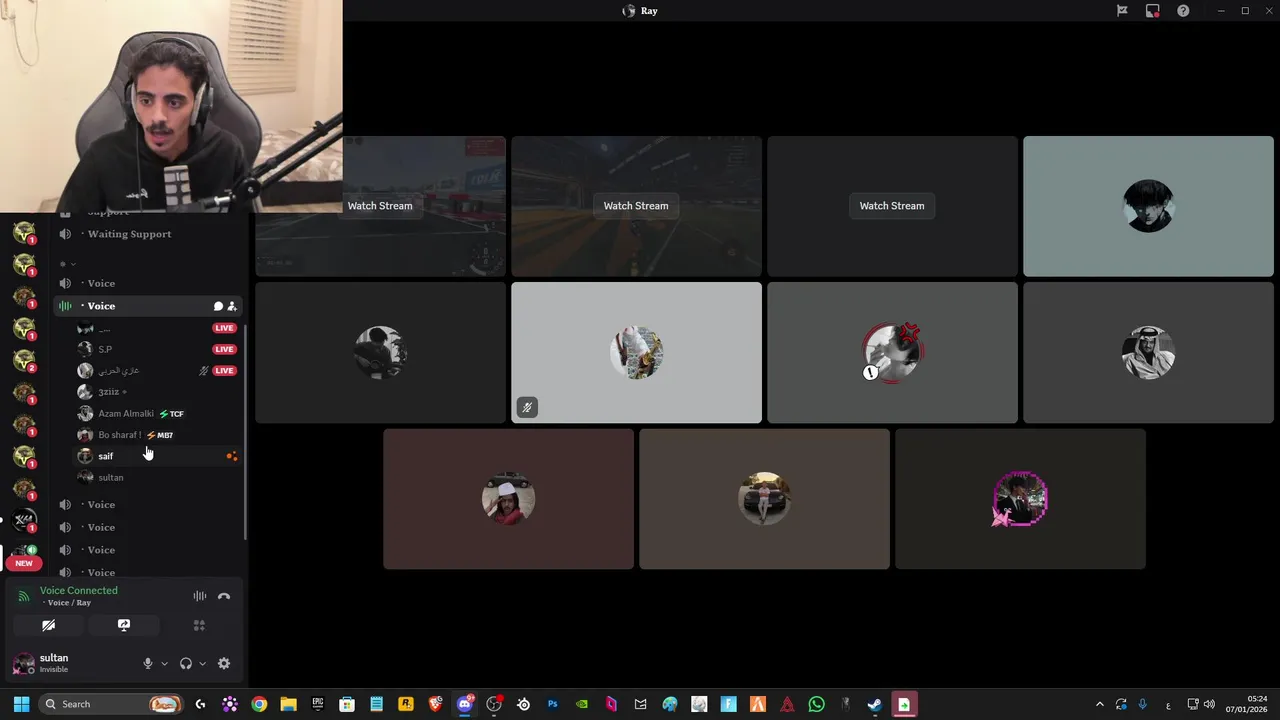Open Steam from the taskbar
This screenshot has height=720, width=1280.
tap(874, 704)
